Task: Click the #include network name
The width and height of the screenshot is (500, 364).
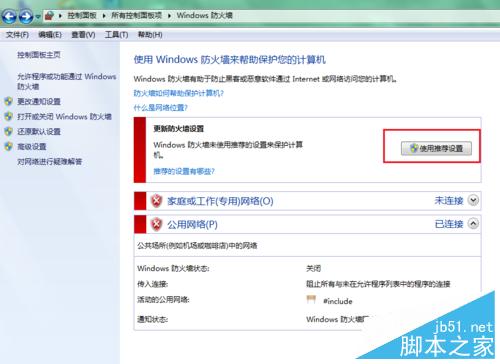Action: pos(338,301)
